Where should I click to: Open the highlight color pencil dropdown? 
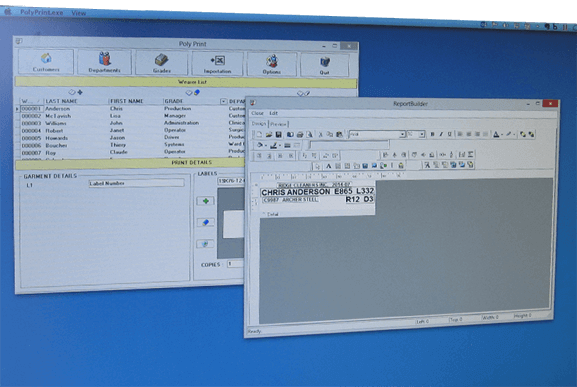pos(514,134)
